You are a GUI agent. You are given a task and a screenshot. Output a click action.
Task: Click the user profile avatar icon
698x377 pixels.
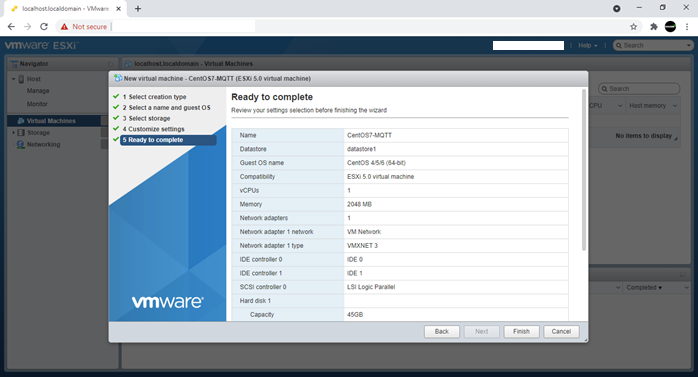click(x=670, y=27)
